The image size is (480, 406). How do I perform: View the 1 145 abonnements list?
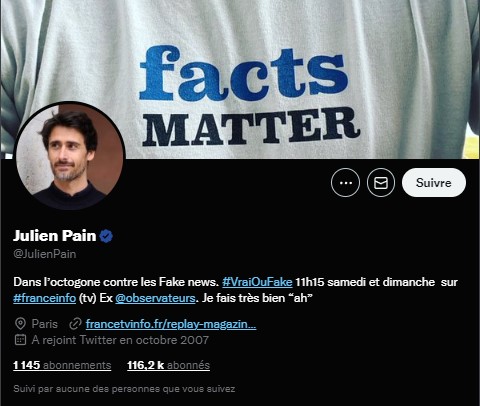[x=62, y=365]
